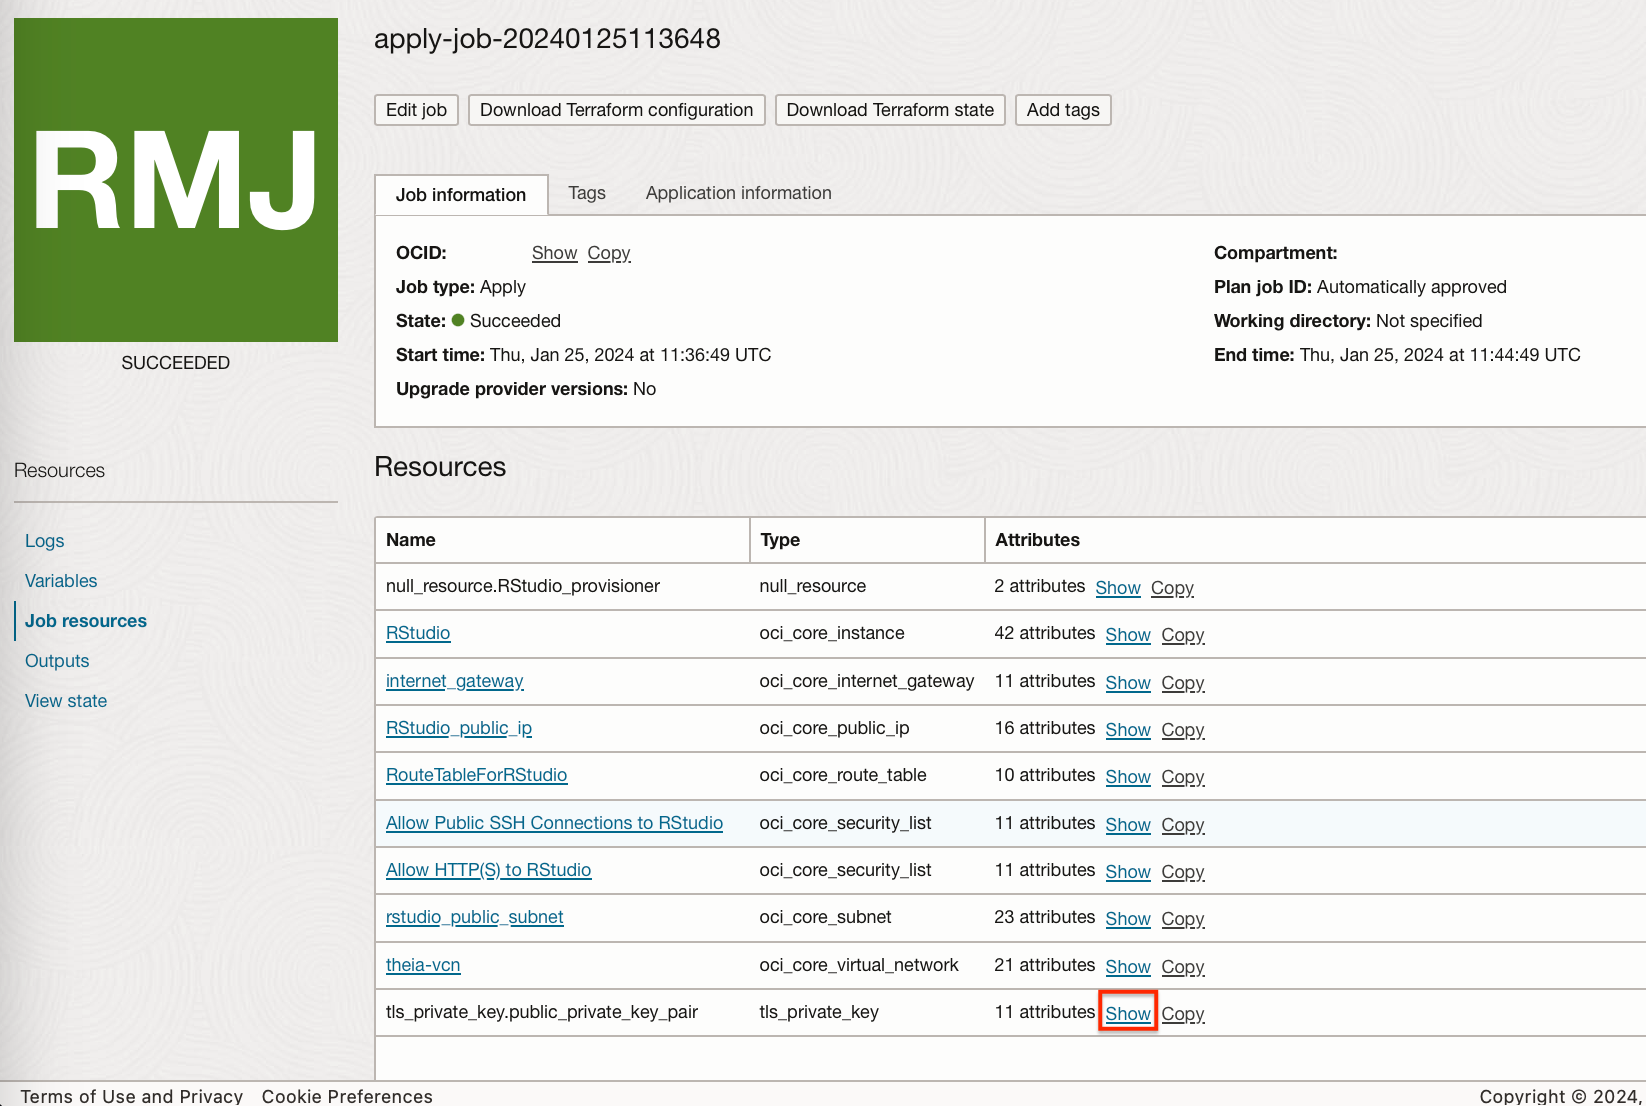The width and height of the screenshot is (1646, 1106).
Task: Show attributes for internet_gateway
Action: point(1128,683)
